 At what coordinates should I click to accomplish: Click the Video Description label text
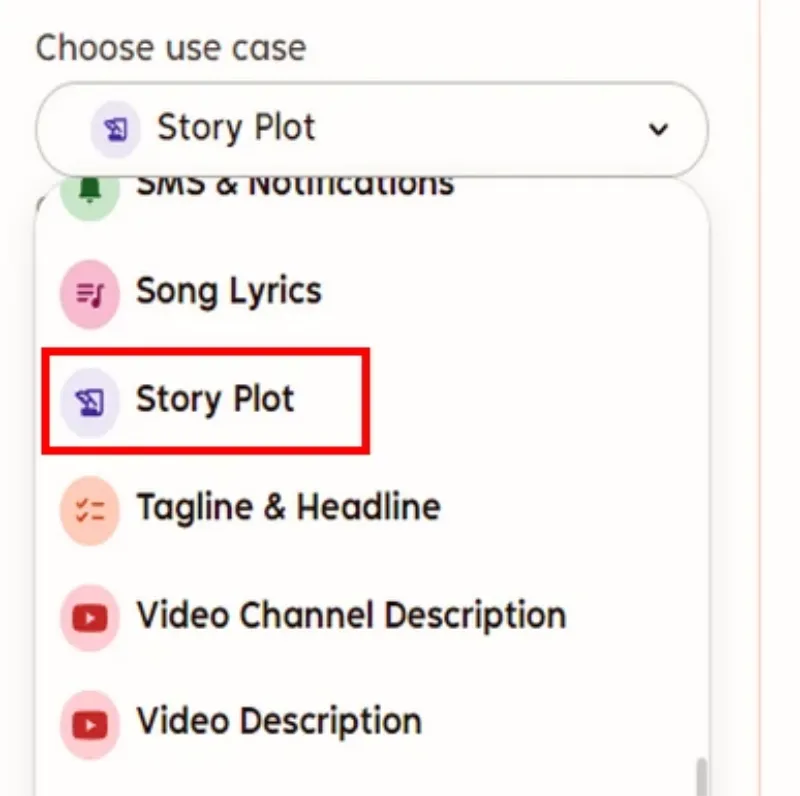click(279, 720)
